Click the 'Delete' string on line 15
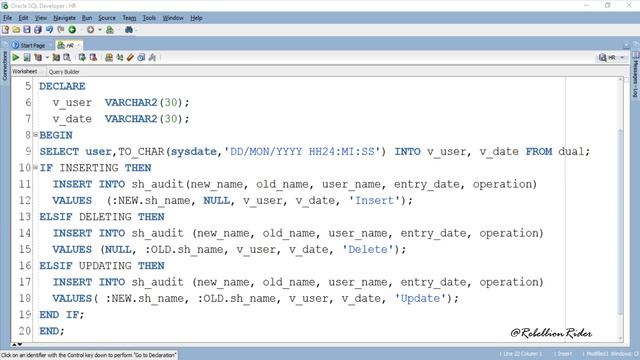640x360 pixels. (x=368, y=249)
